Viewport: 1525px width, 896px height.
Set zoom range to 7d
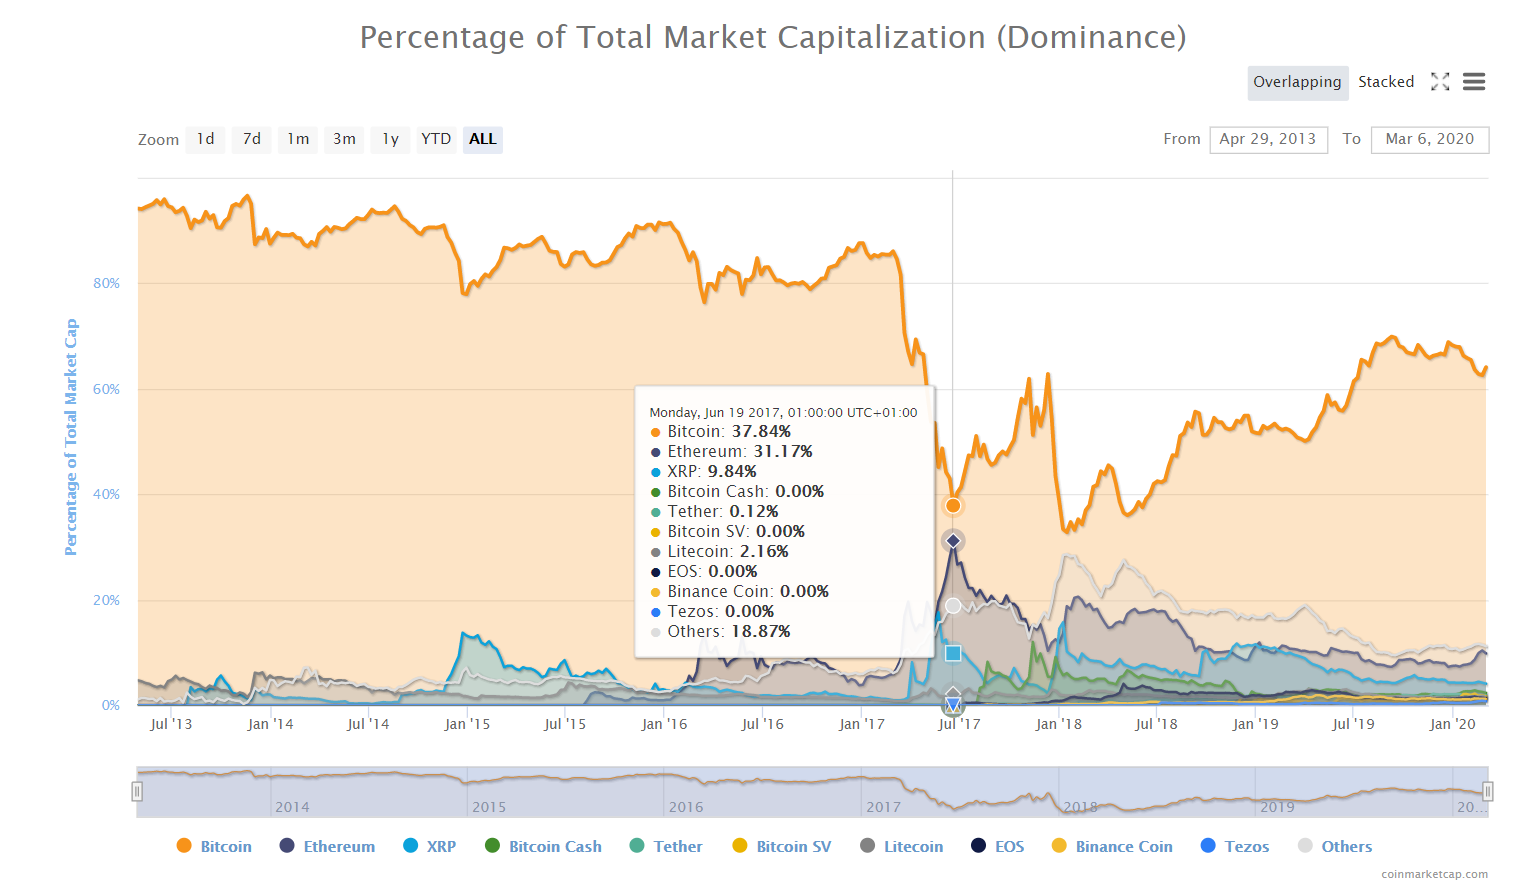pyautogui.click(x=252, y=139)
